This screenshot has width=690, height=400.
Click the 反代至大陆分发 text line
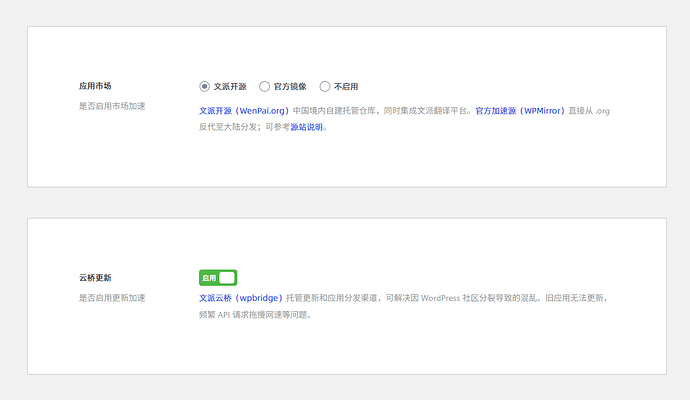pos(240,127)
